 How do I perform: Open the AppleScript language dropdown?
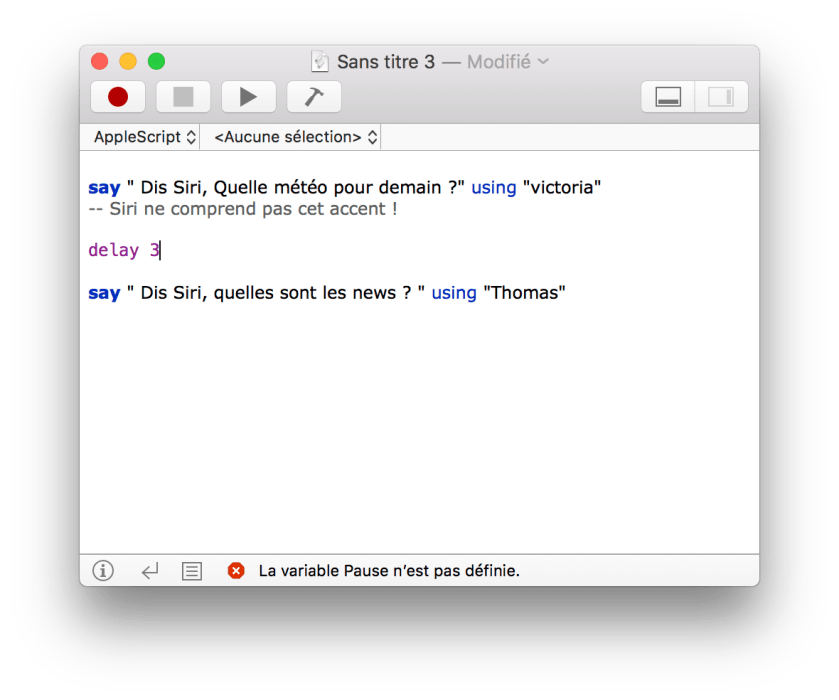tap(144, 137)
